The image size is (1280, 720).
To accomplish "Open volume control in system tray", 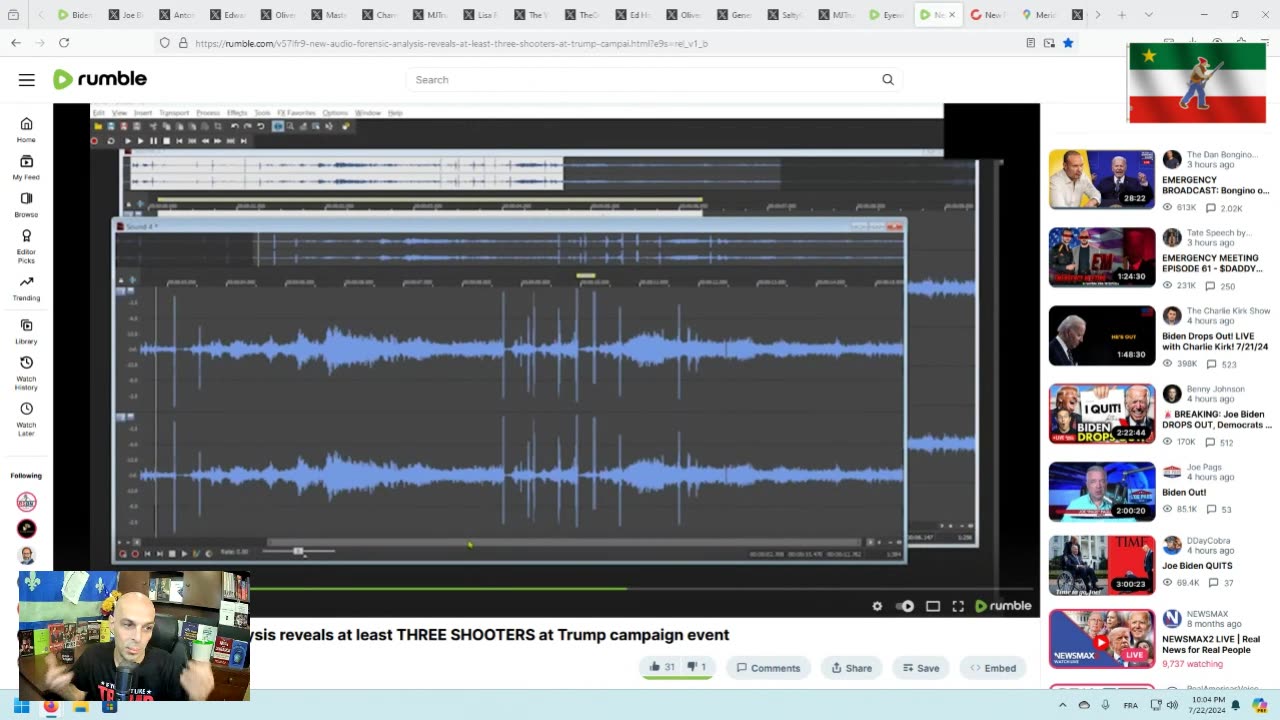I will tap(1173, 705).
